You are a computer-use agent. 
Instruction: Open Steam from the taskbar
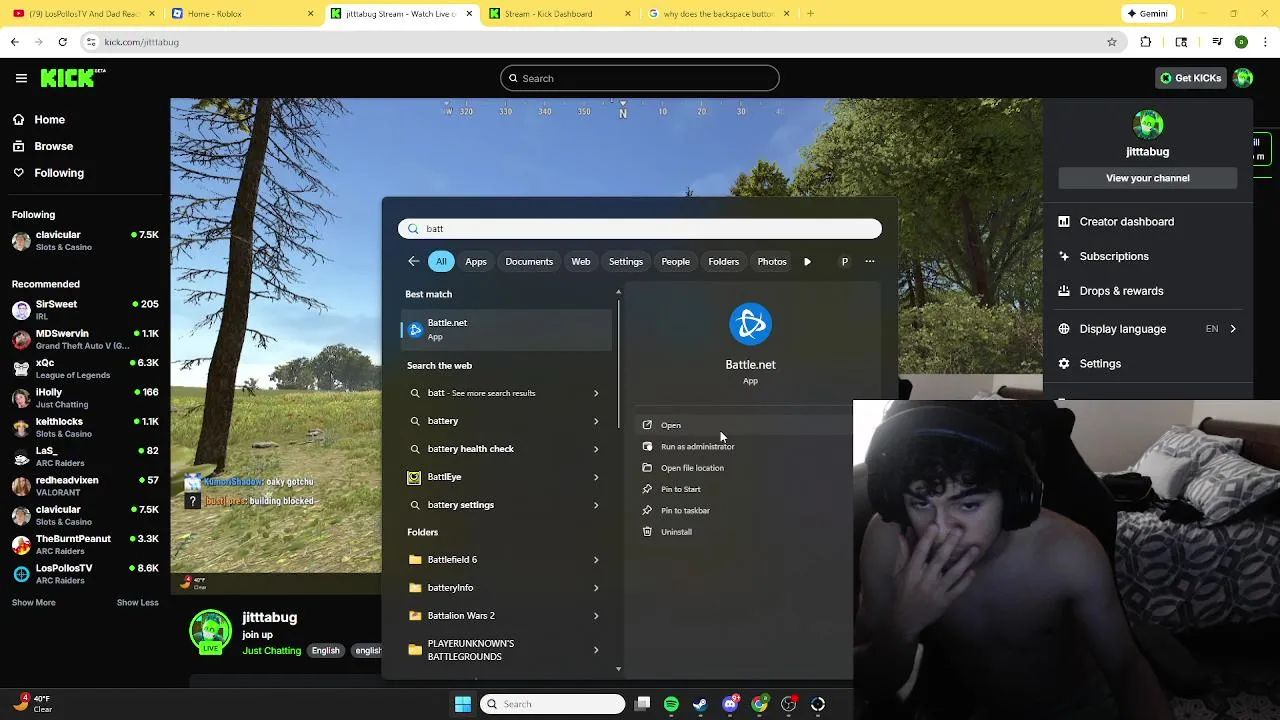(x=700, y=704)
